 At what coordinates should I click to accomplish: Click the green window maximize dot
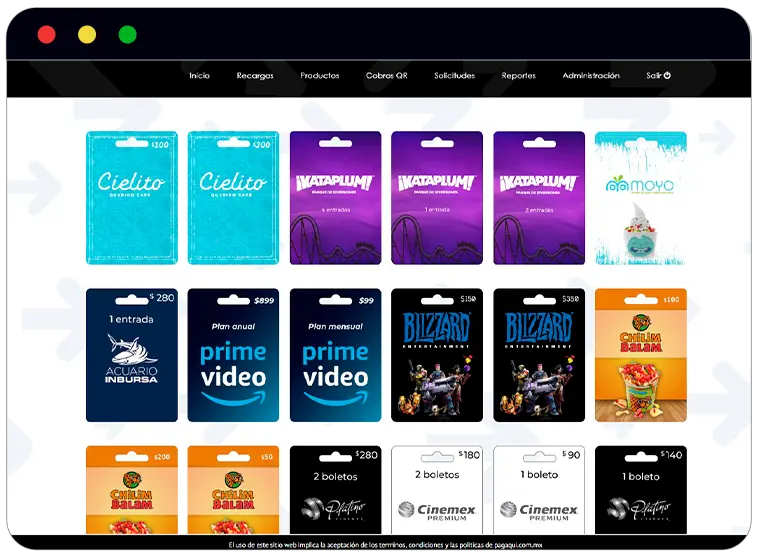(x=127, y=35)
